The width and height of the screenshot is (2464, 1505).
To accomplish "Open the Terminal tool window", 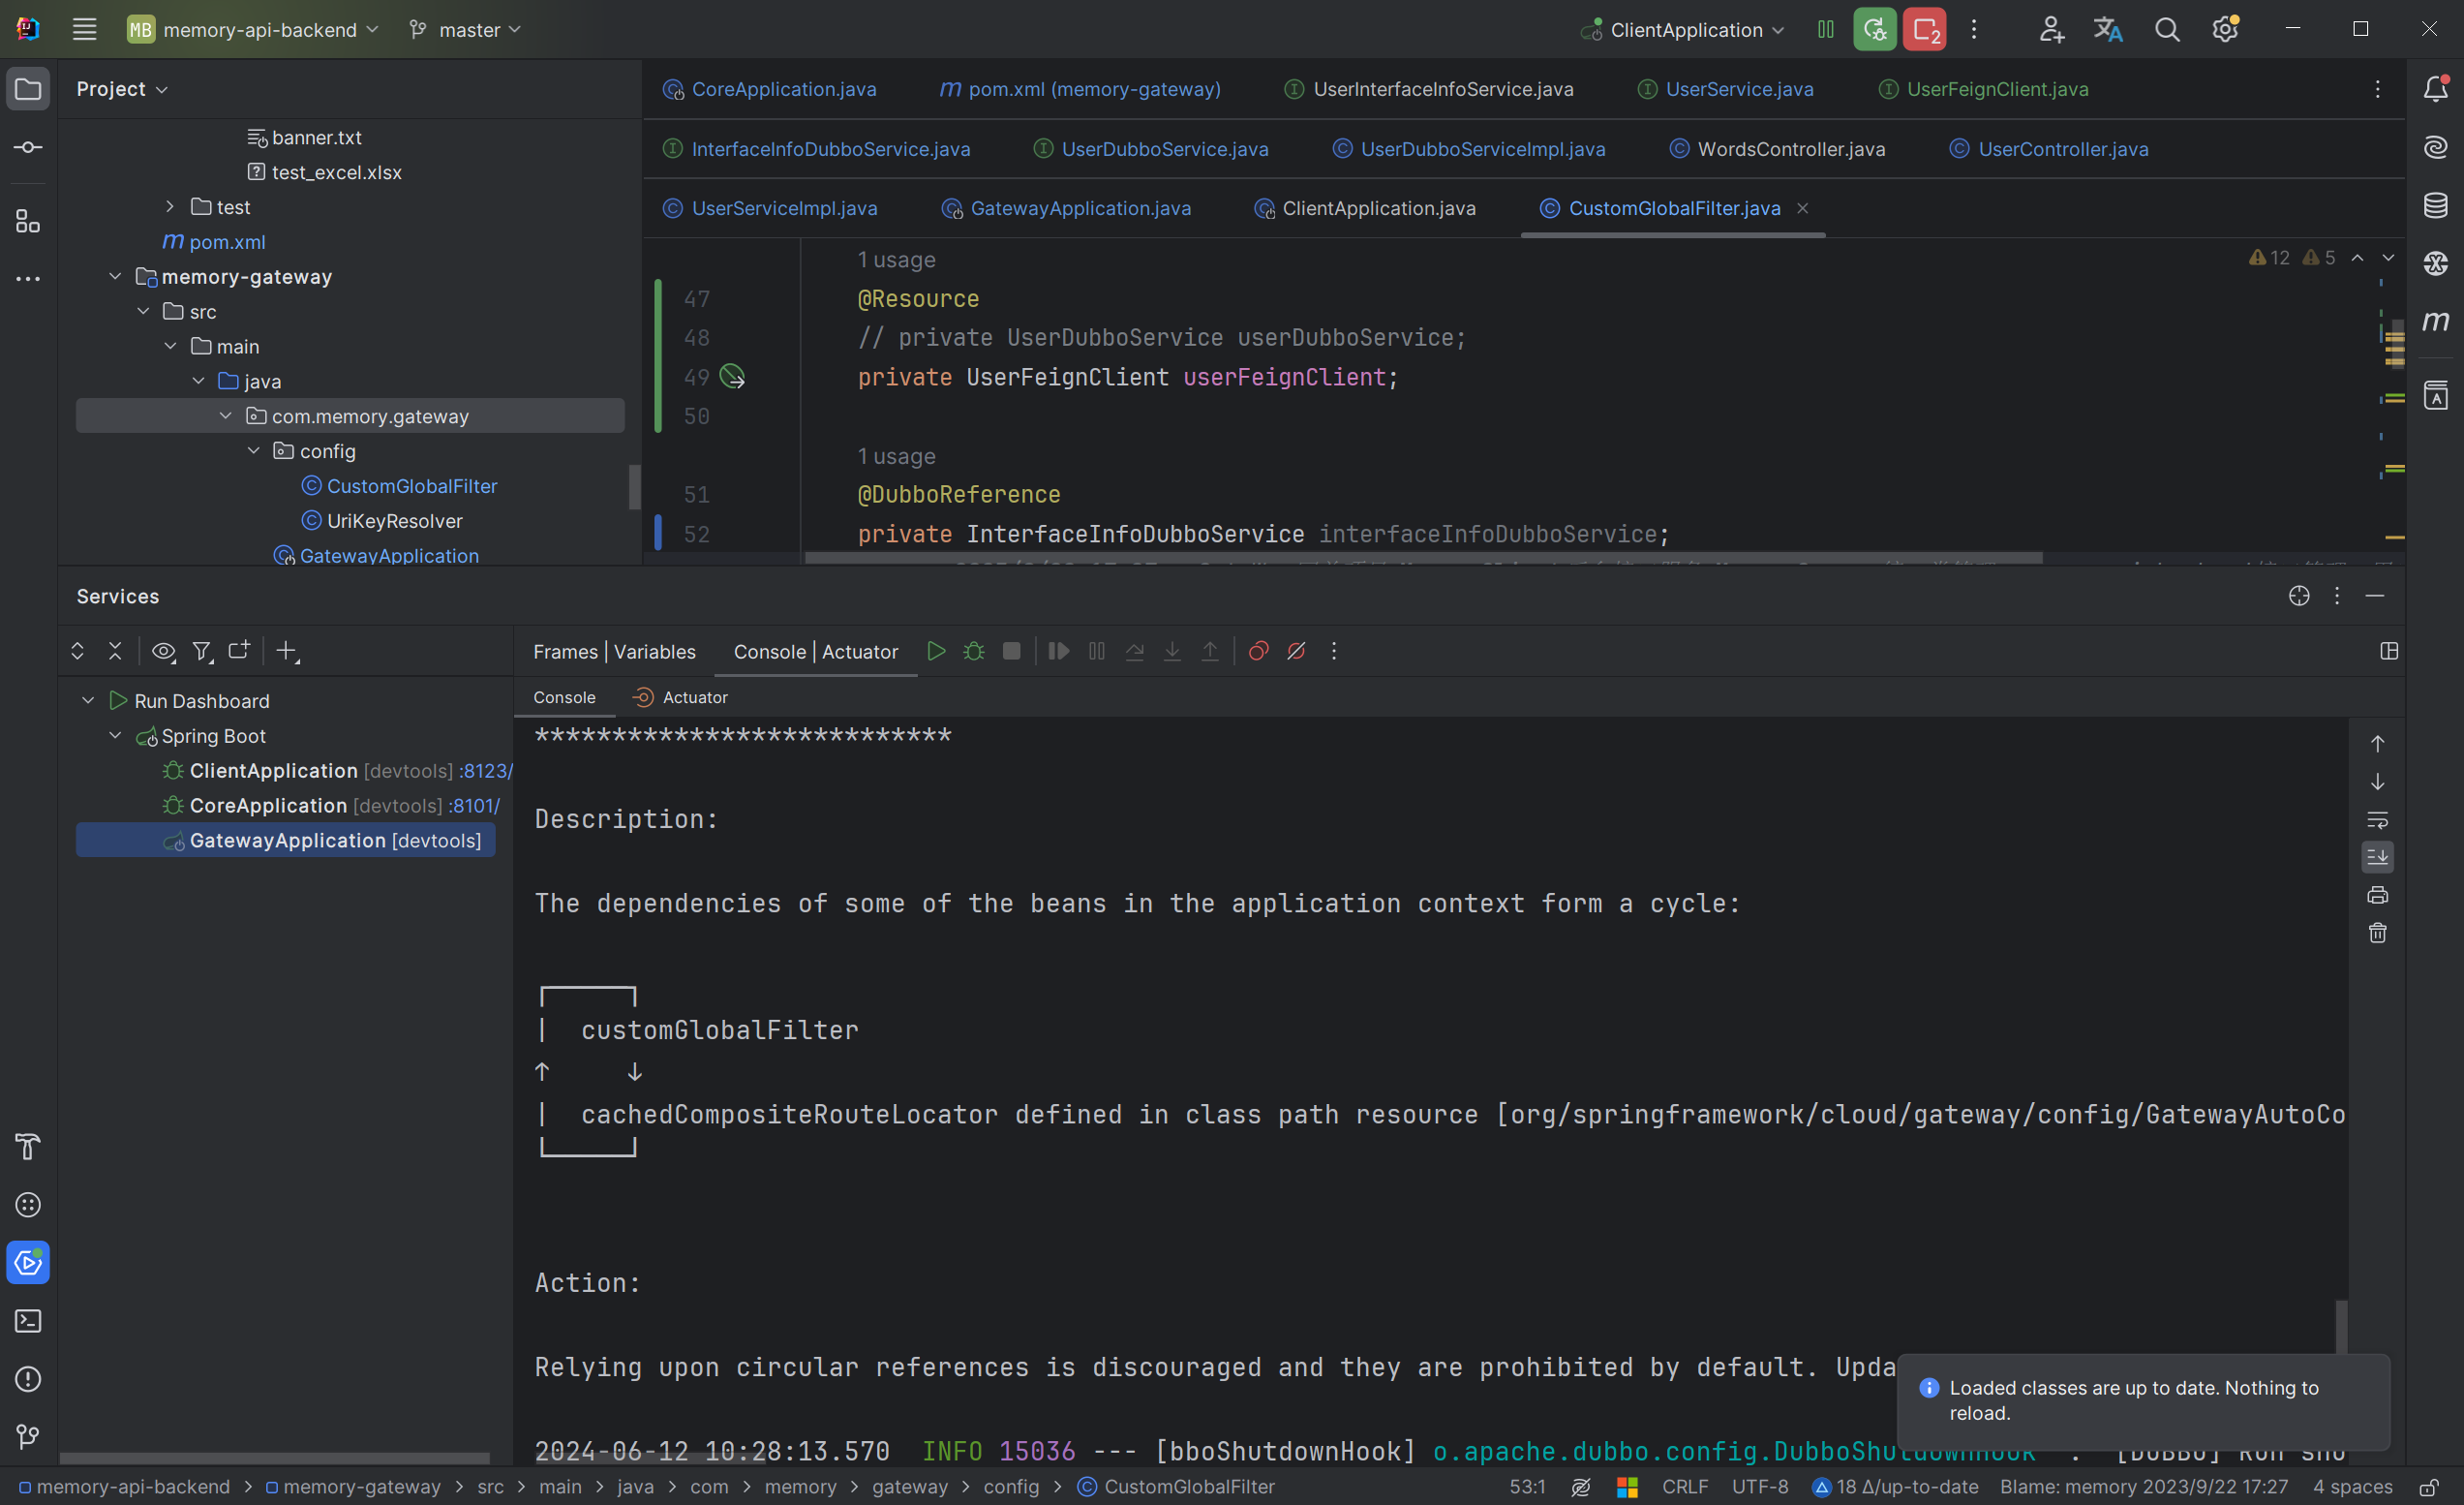I will (28, 1321).
